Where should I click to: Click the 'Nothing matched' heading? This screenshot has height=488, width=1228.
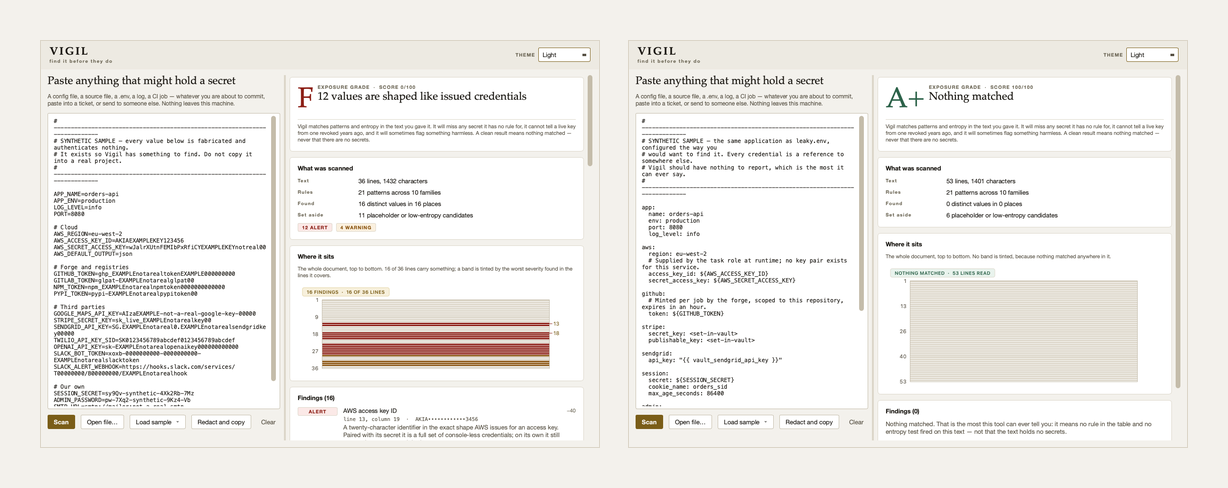point(971,97)
